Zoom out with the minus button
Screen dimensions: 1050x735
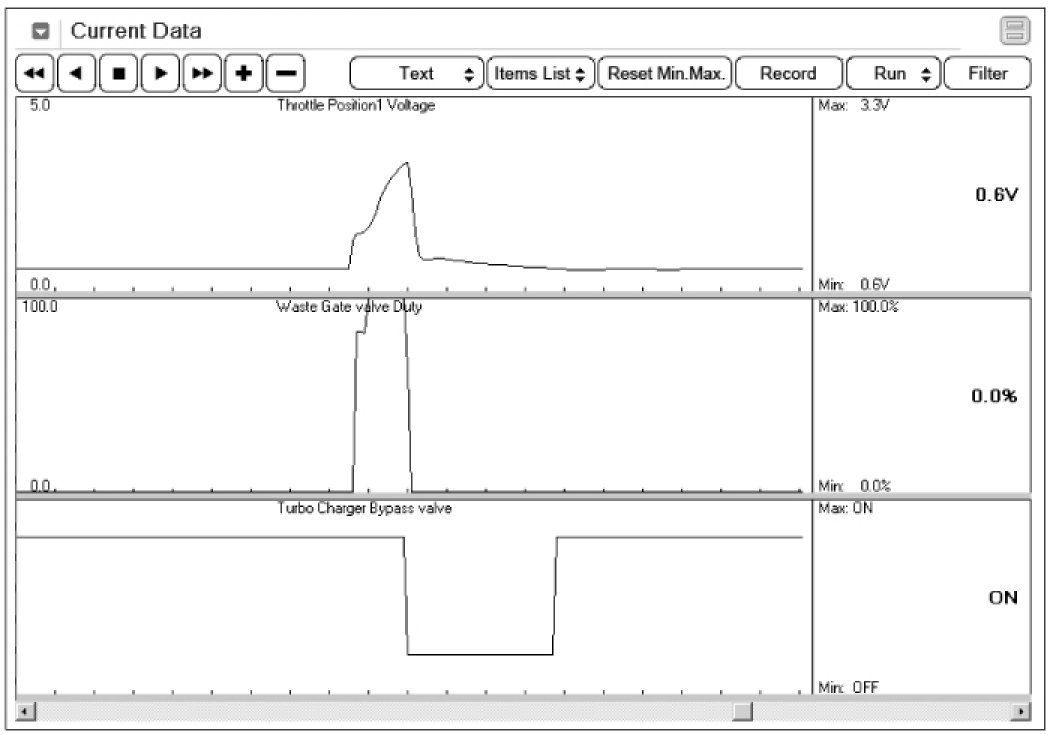[x=285, y=74]
